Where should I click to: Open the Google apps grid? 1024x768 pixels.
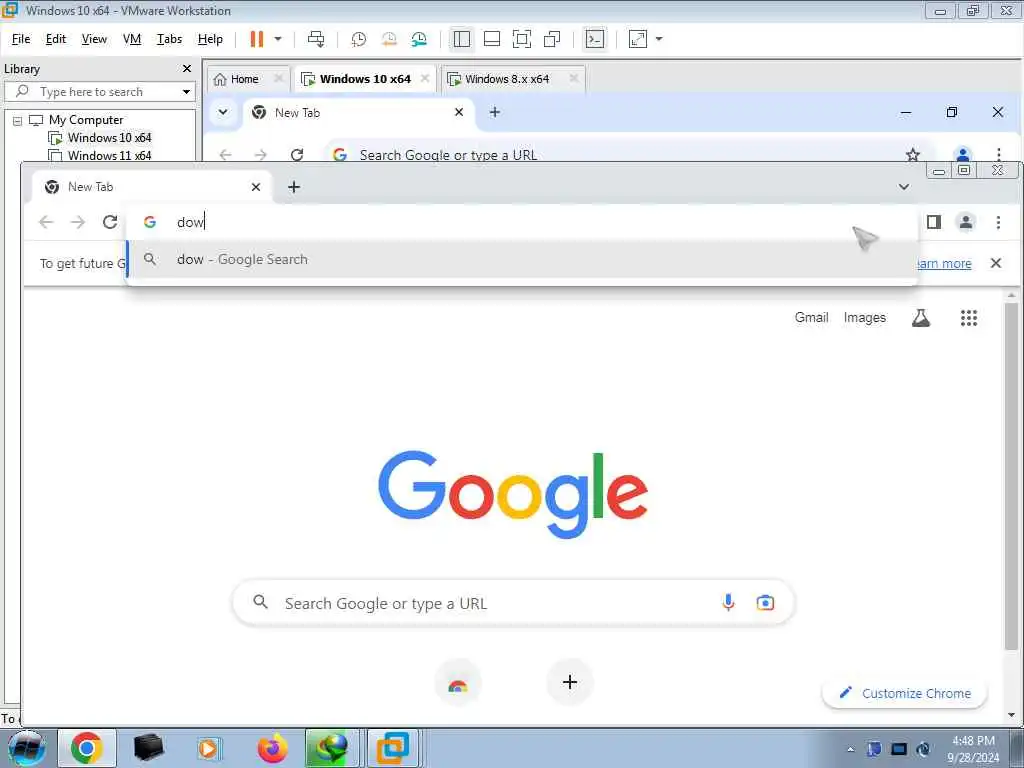click(969, 318)
